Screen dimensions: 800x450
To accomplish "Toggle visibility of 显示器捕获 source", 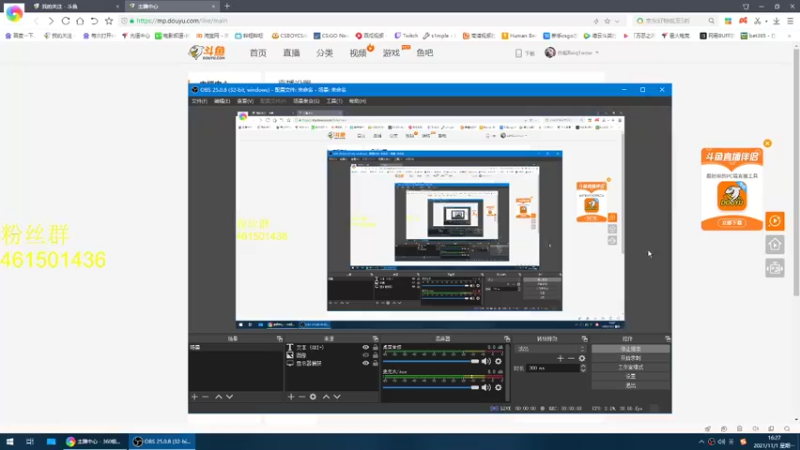I will click(x=365, y=363).
